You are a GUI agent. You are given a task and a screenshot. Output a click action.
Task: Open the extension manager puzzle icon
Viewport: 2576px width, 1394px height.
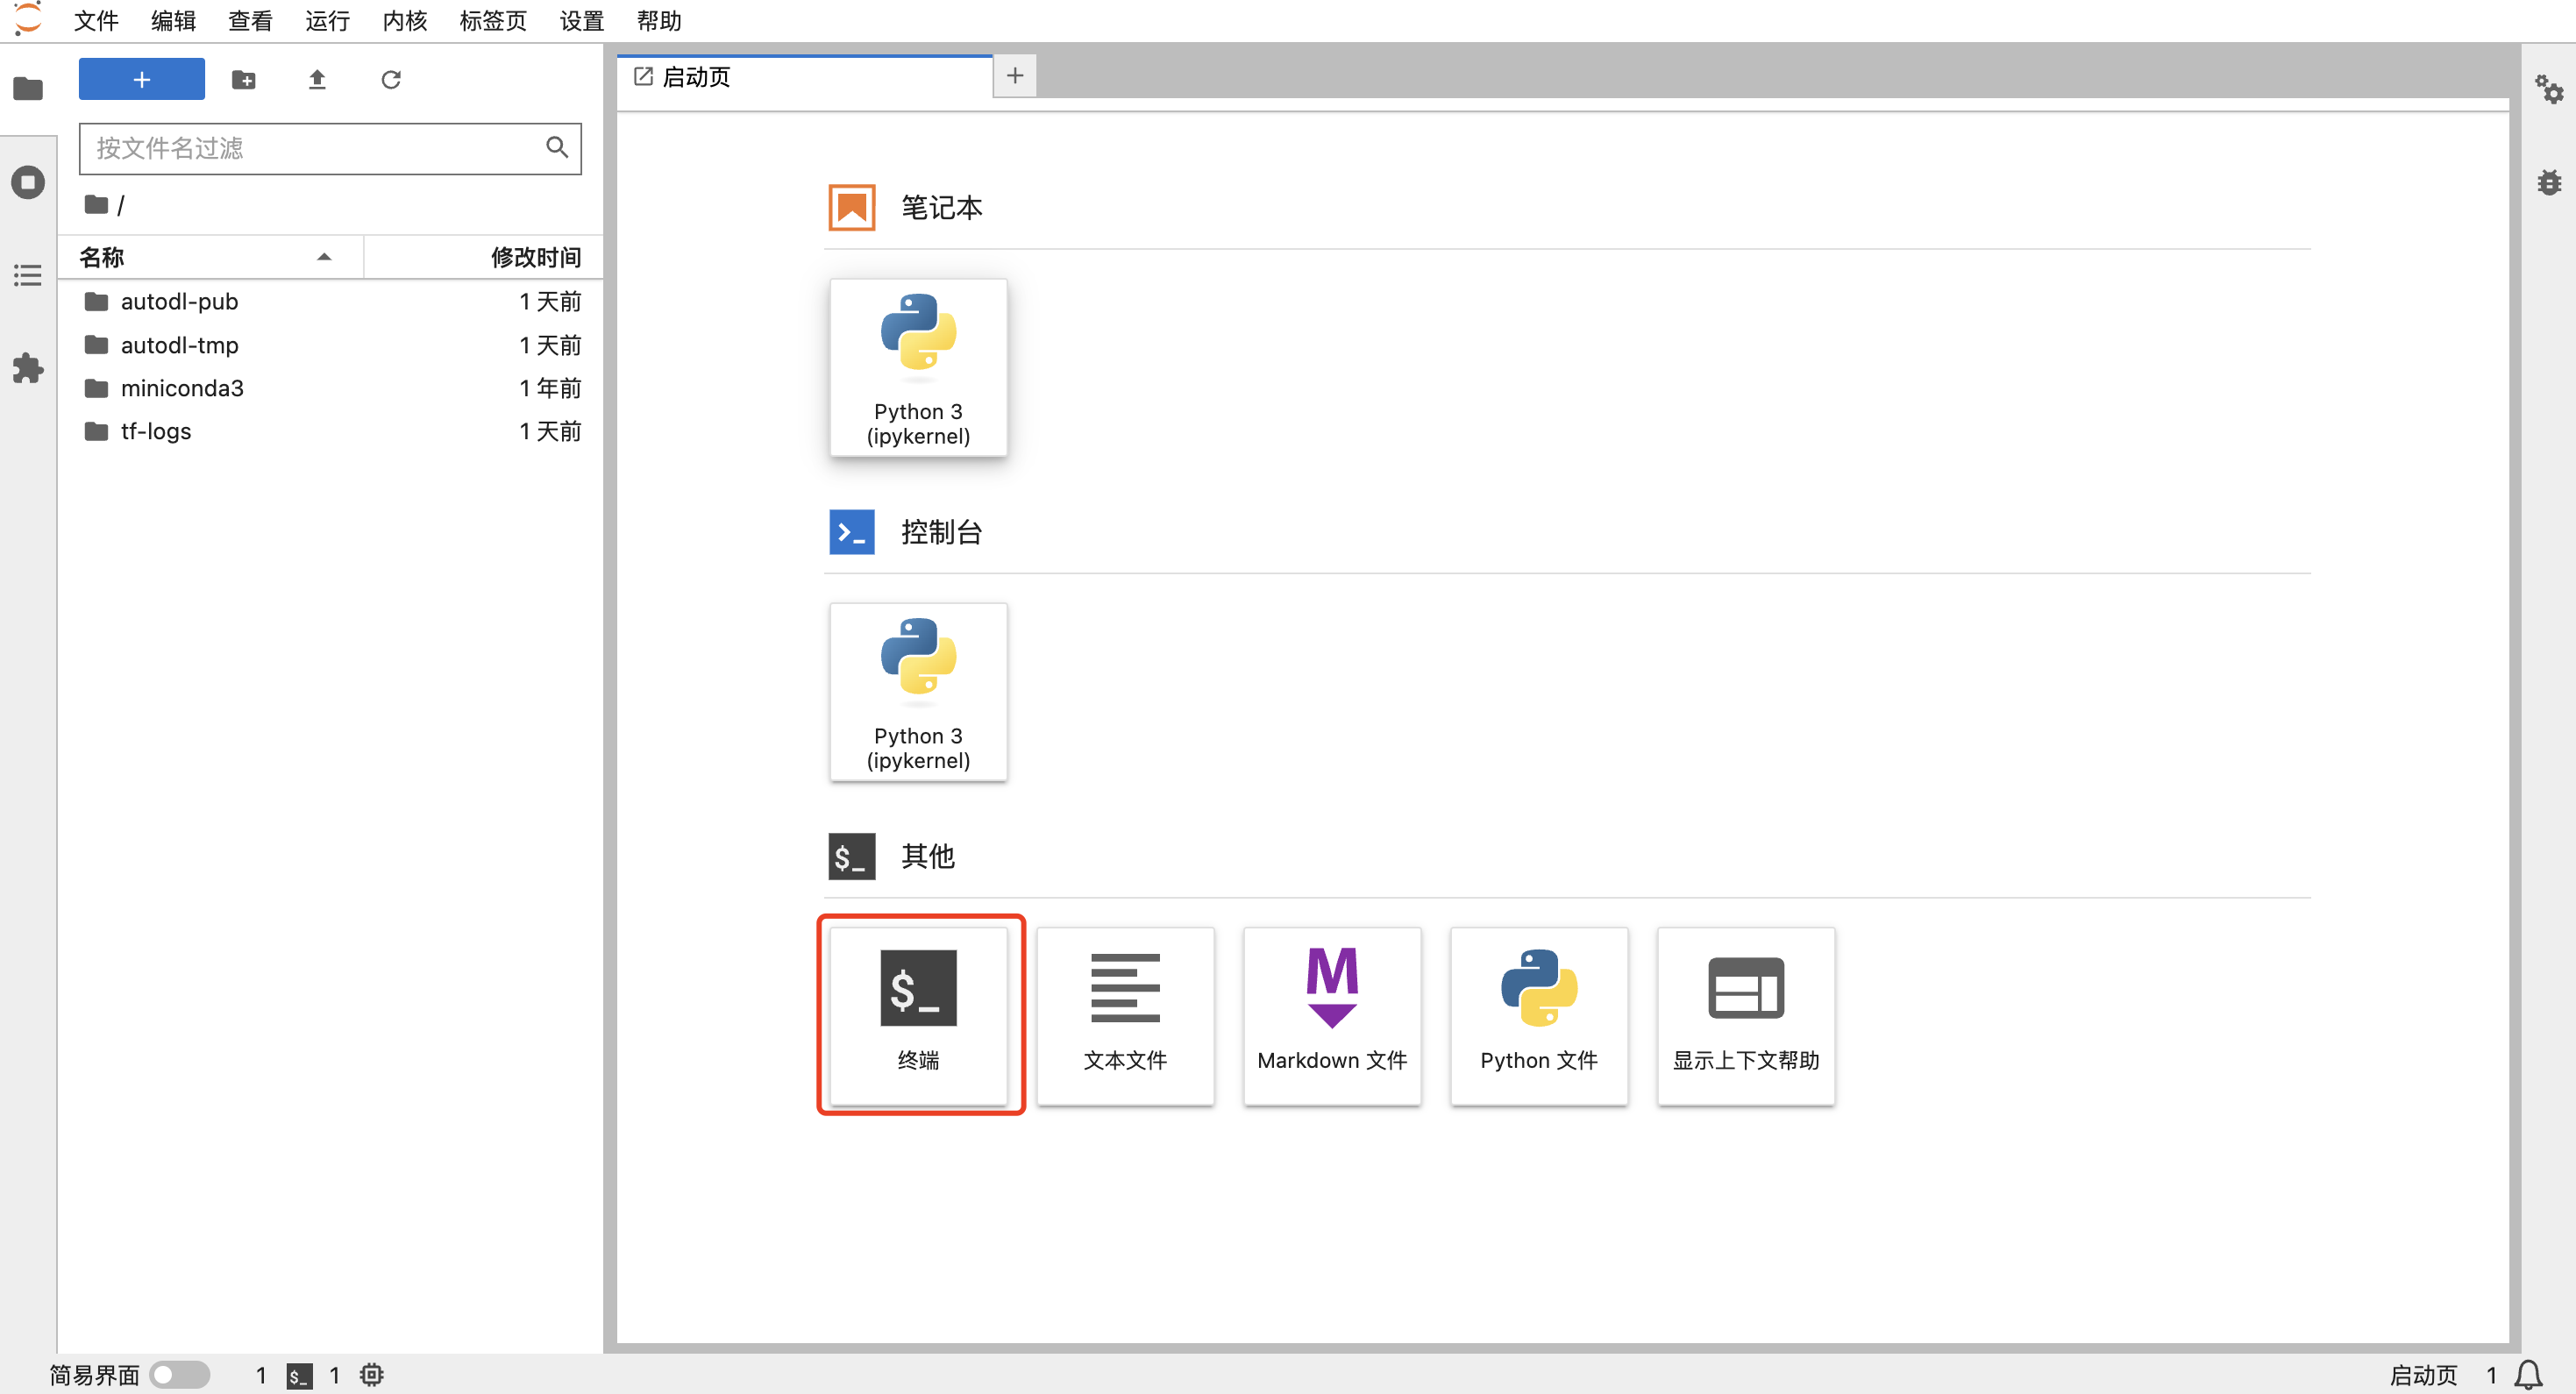[x=28, y=368]
